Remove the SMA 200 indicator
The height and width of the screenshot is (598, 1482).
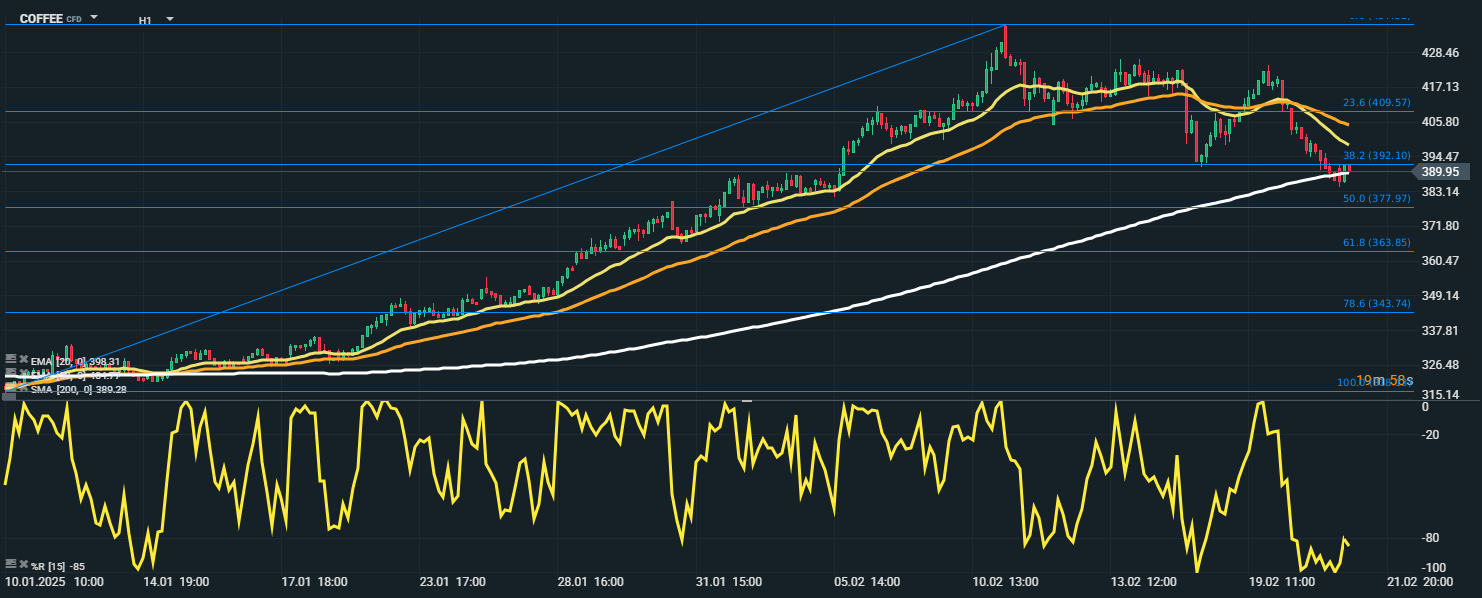point(23,388)
